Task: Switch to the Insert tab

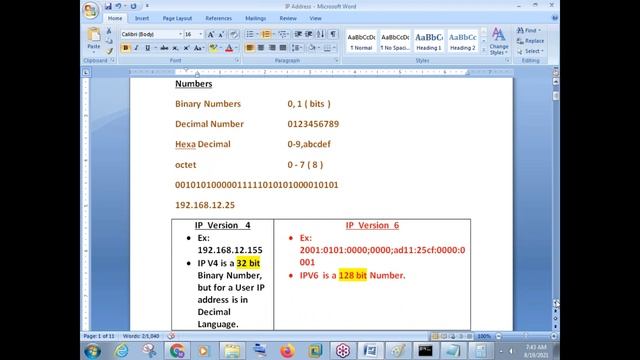Action: point(142,18)
